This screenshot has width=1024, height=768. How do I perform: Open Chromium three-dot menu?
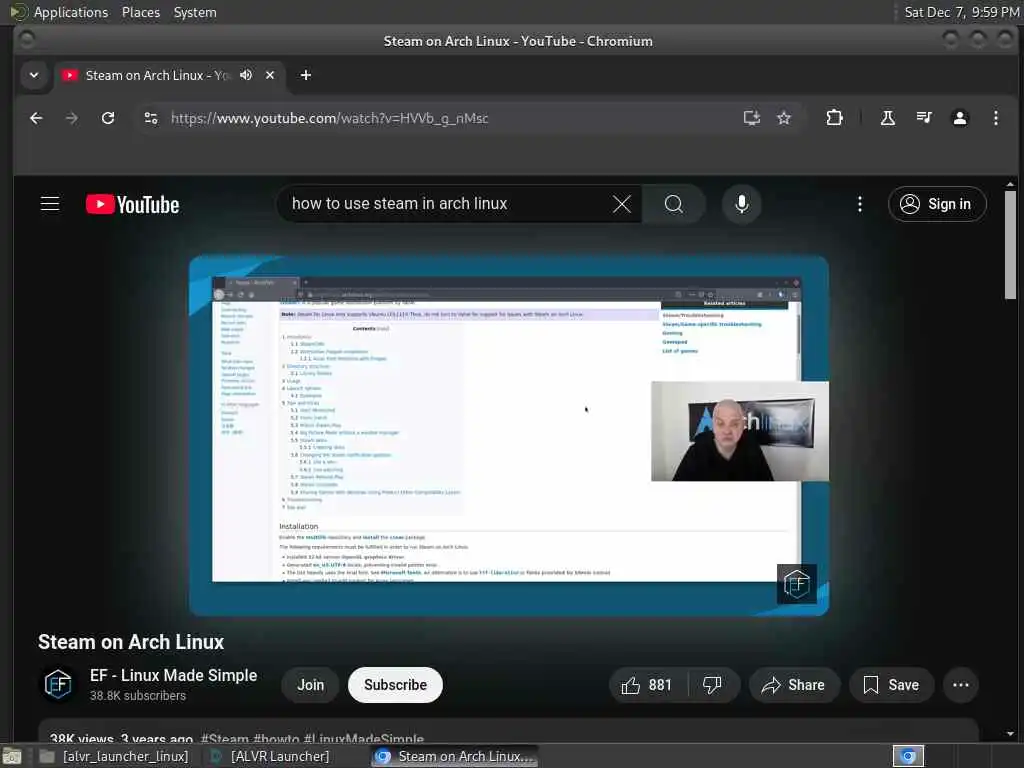[x=995, y=118]
